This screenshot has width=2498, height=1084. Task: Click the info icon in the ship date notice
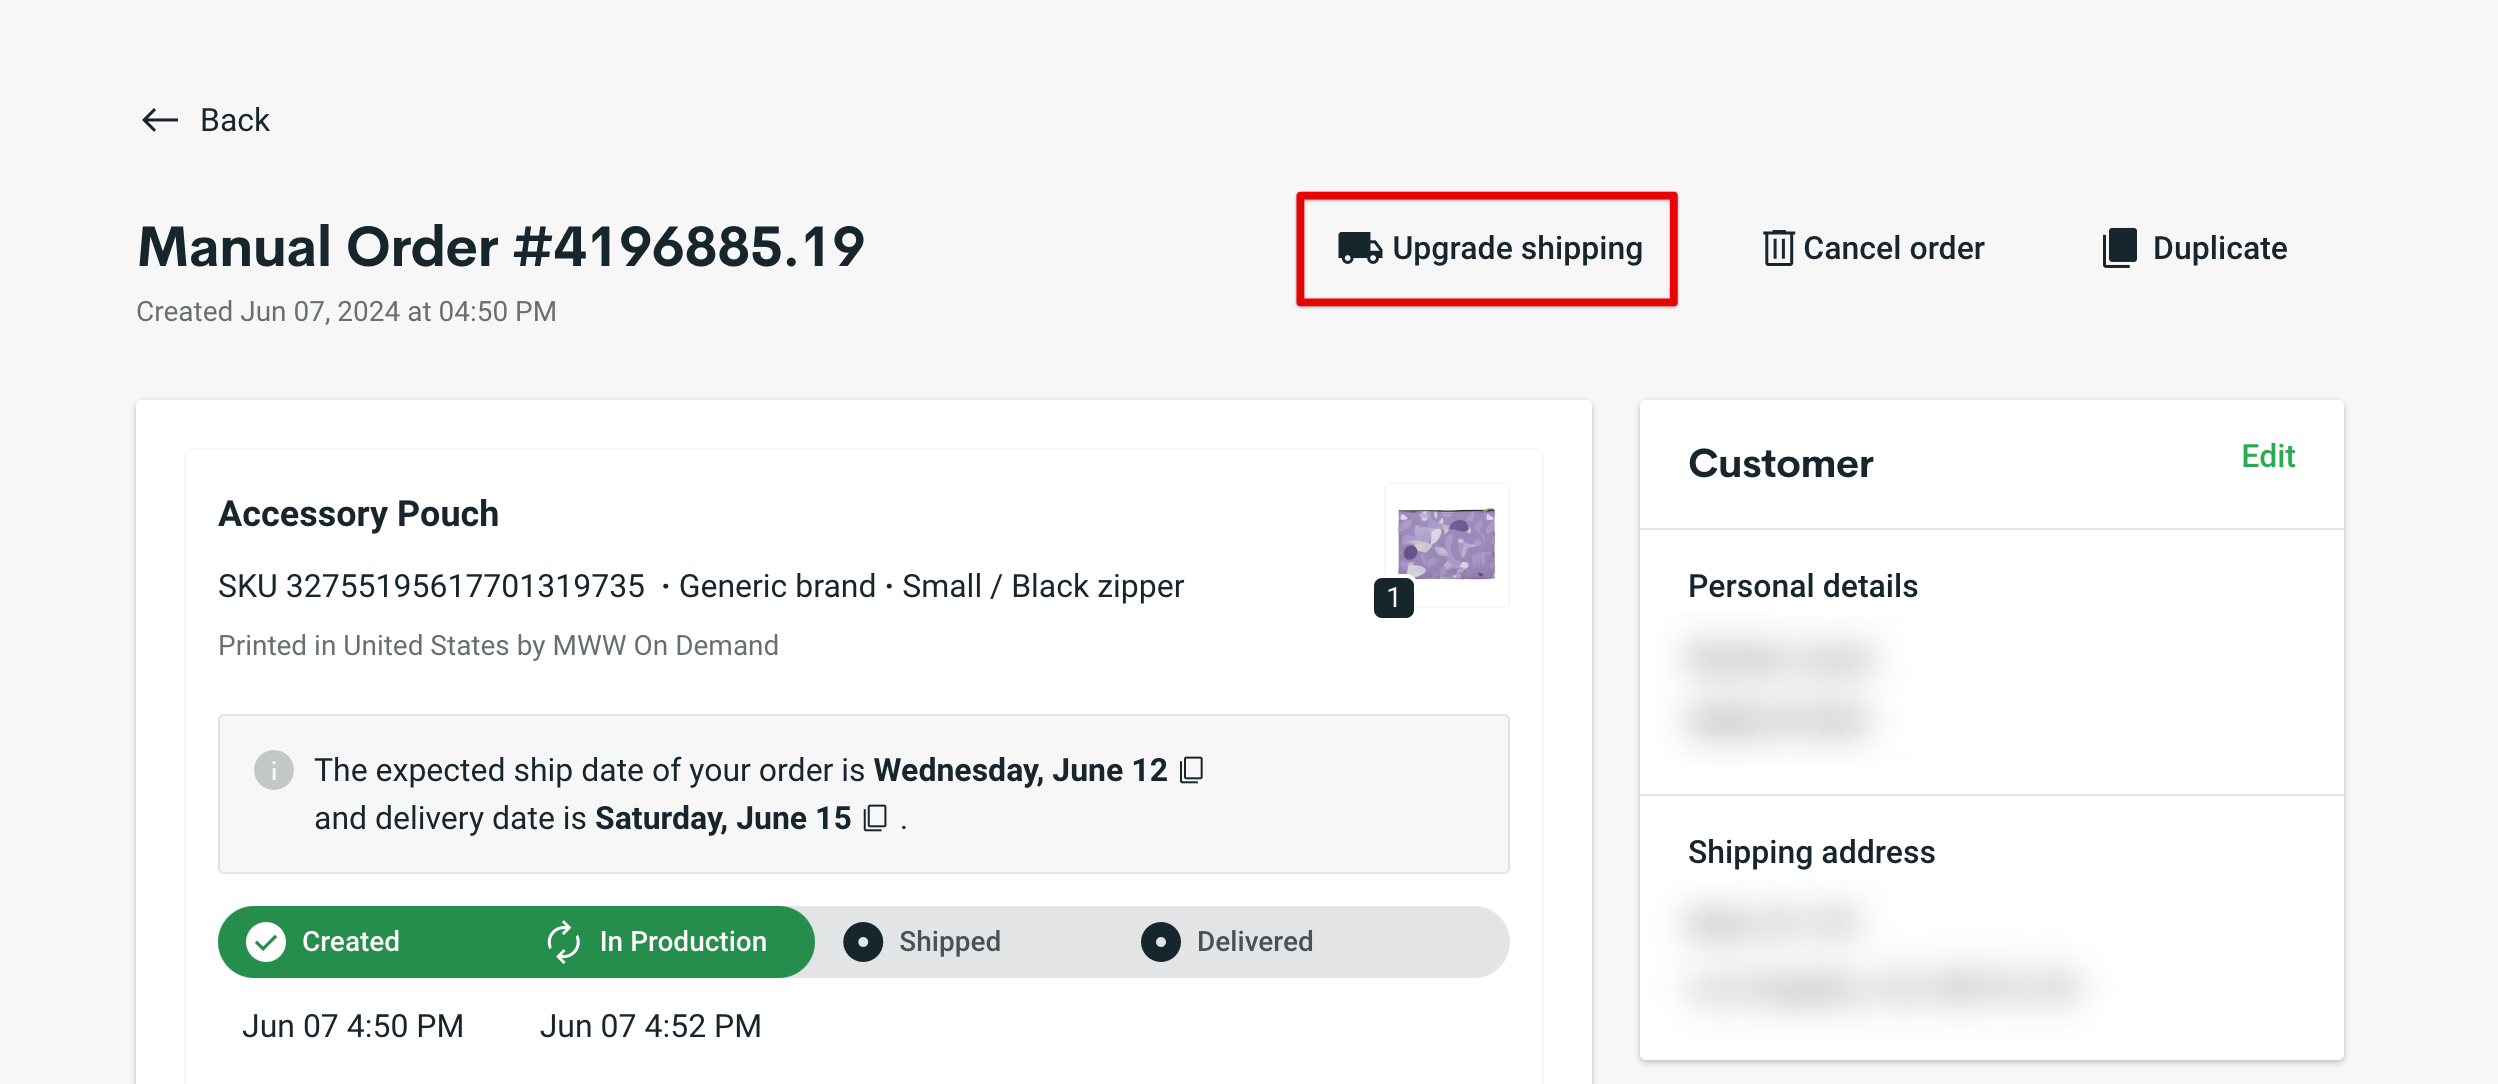click(x=273, y=770)
